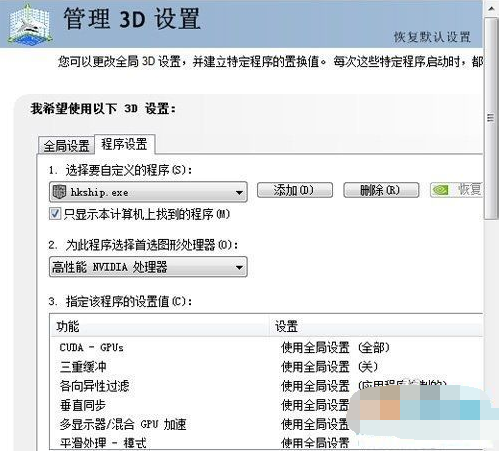This screenshot has height=451, width=499.
Task: Select the 程序设置 tab
Action: [x=124, y=144]
